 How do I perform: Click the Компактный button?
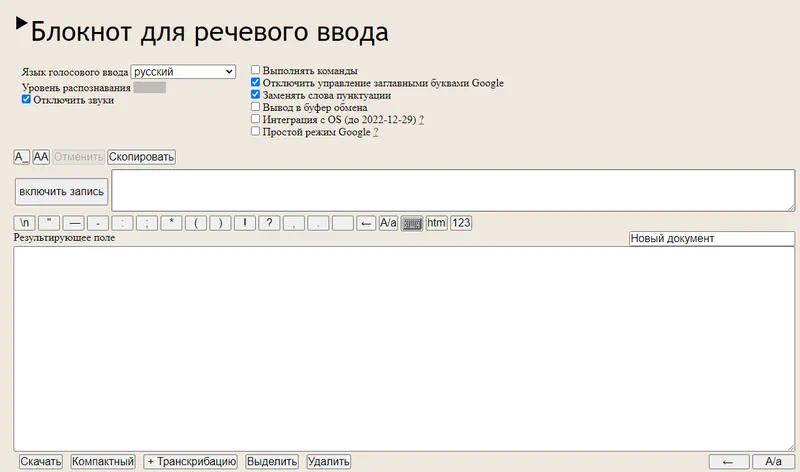103,462
